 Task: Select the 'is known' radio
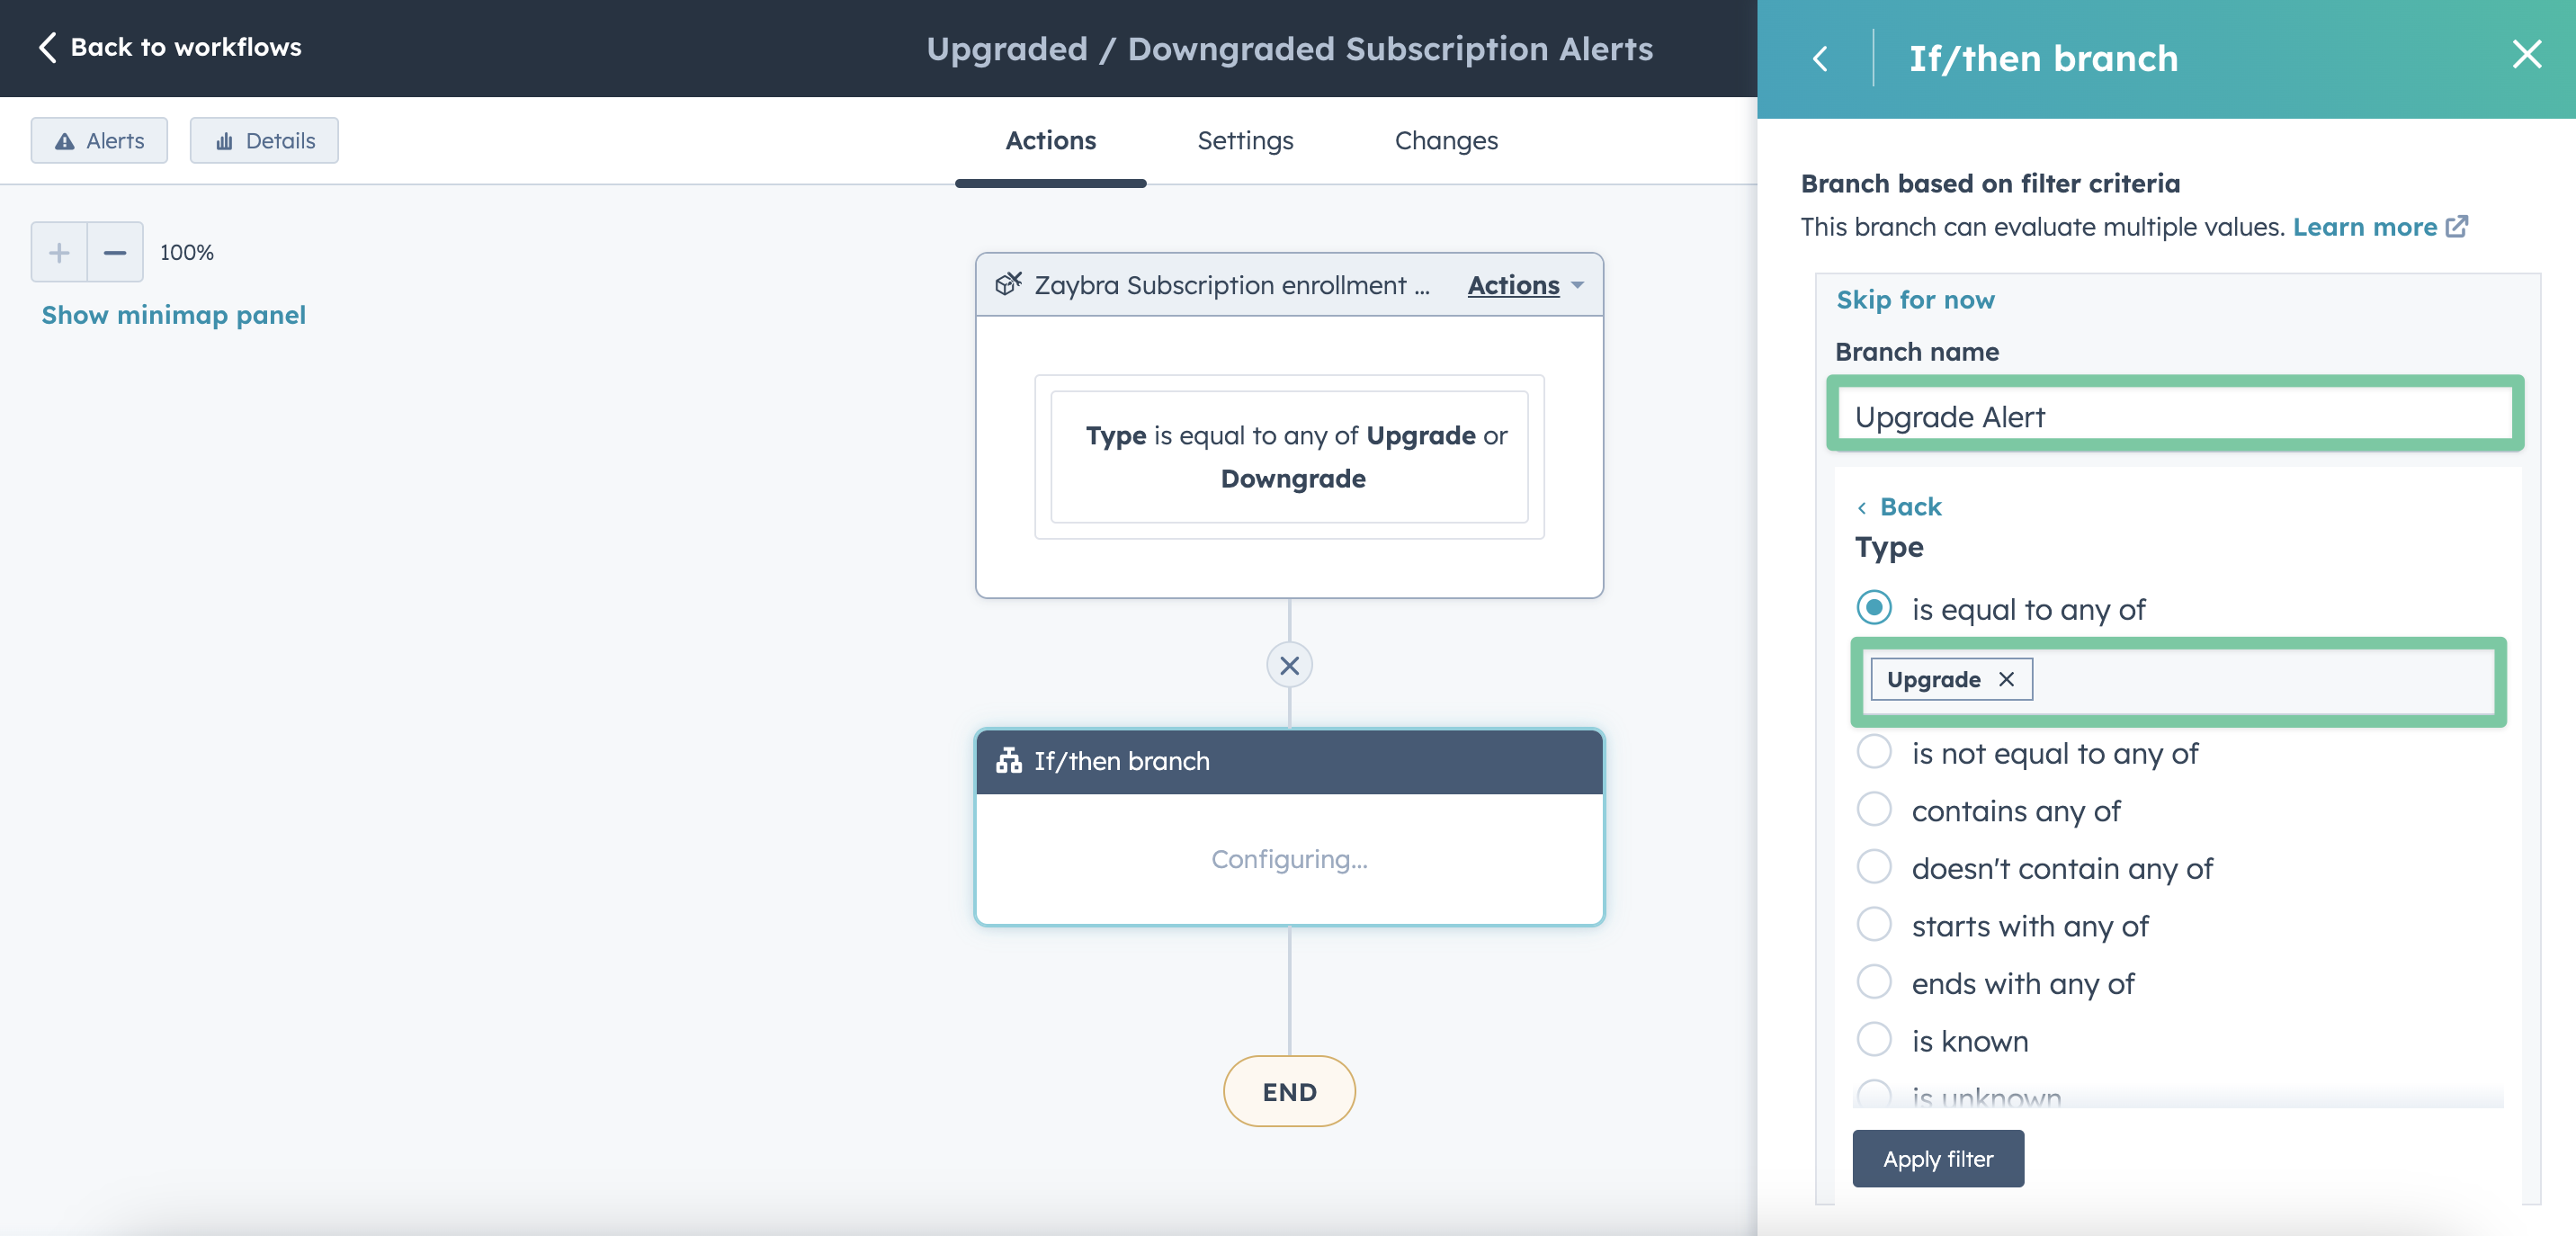point(1874,1040)
